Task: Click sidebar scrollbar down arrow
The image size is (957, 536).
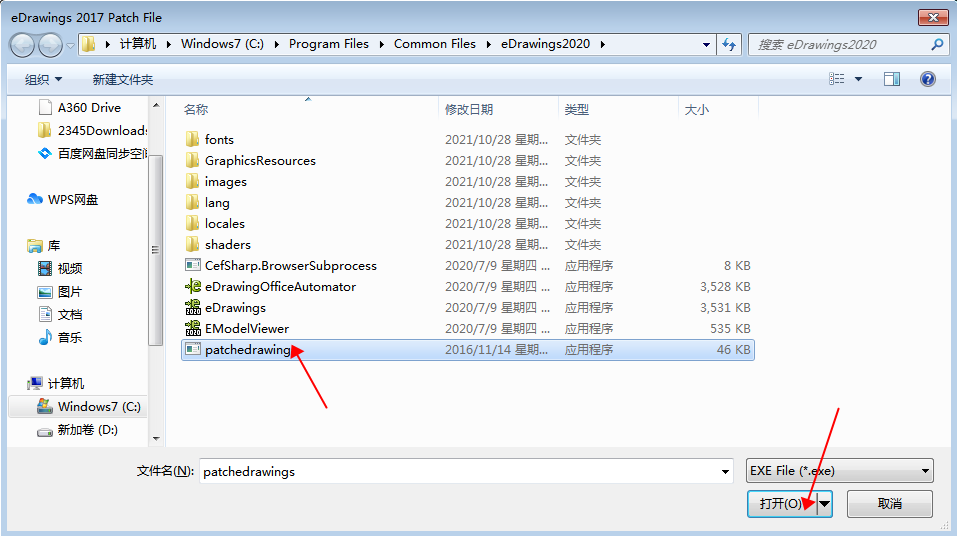Action: [156, 438]
